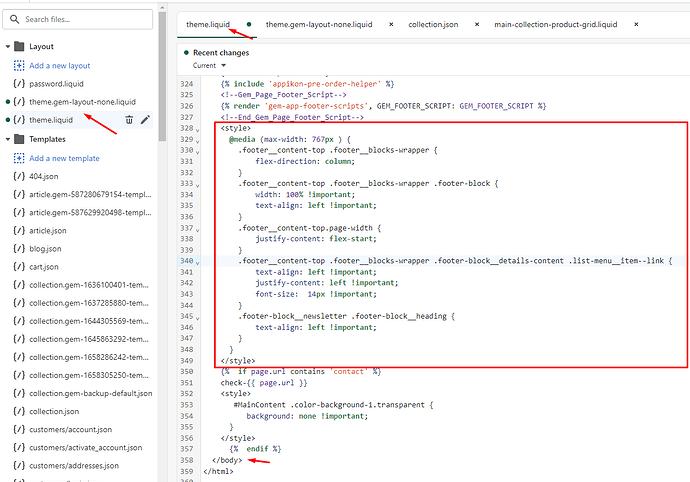Place cursor on closing html tag line

pyautogui.click(x=218, y=471)
